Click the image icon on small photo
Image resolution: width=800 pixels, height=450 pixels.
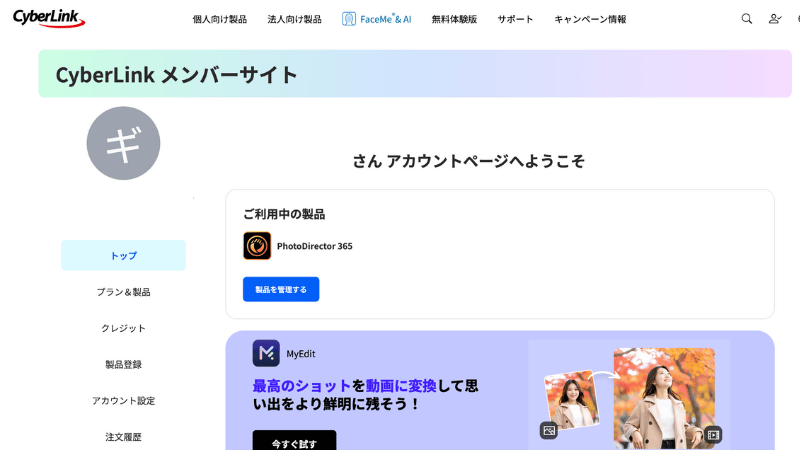pos(548,431)
